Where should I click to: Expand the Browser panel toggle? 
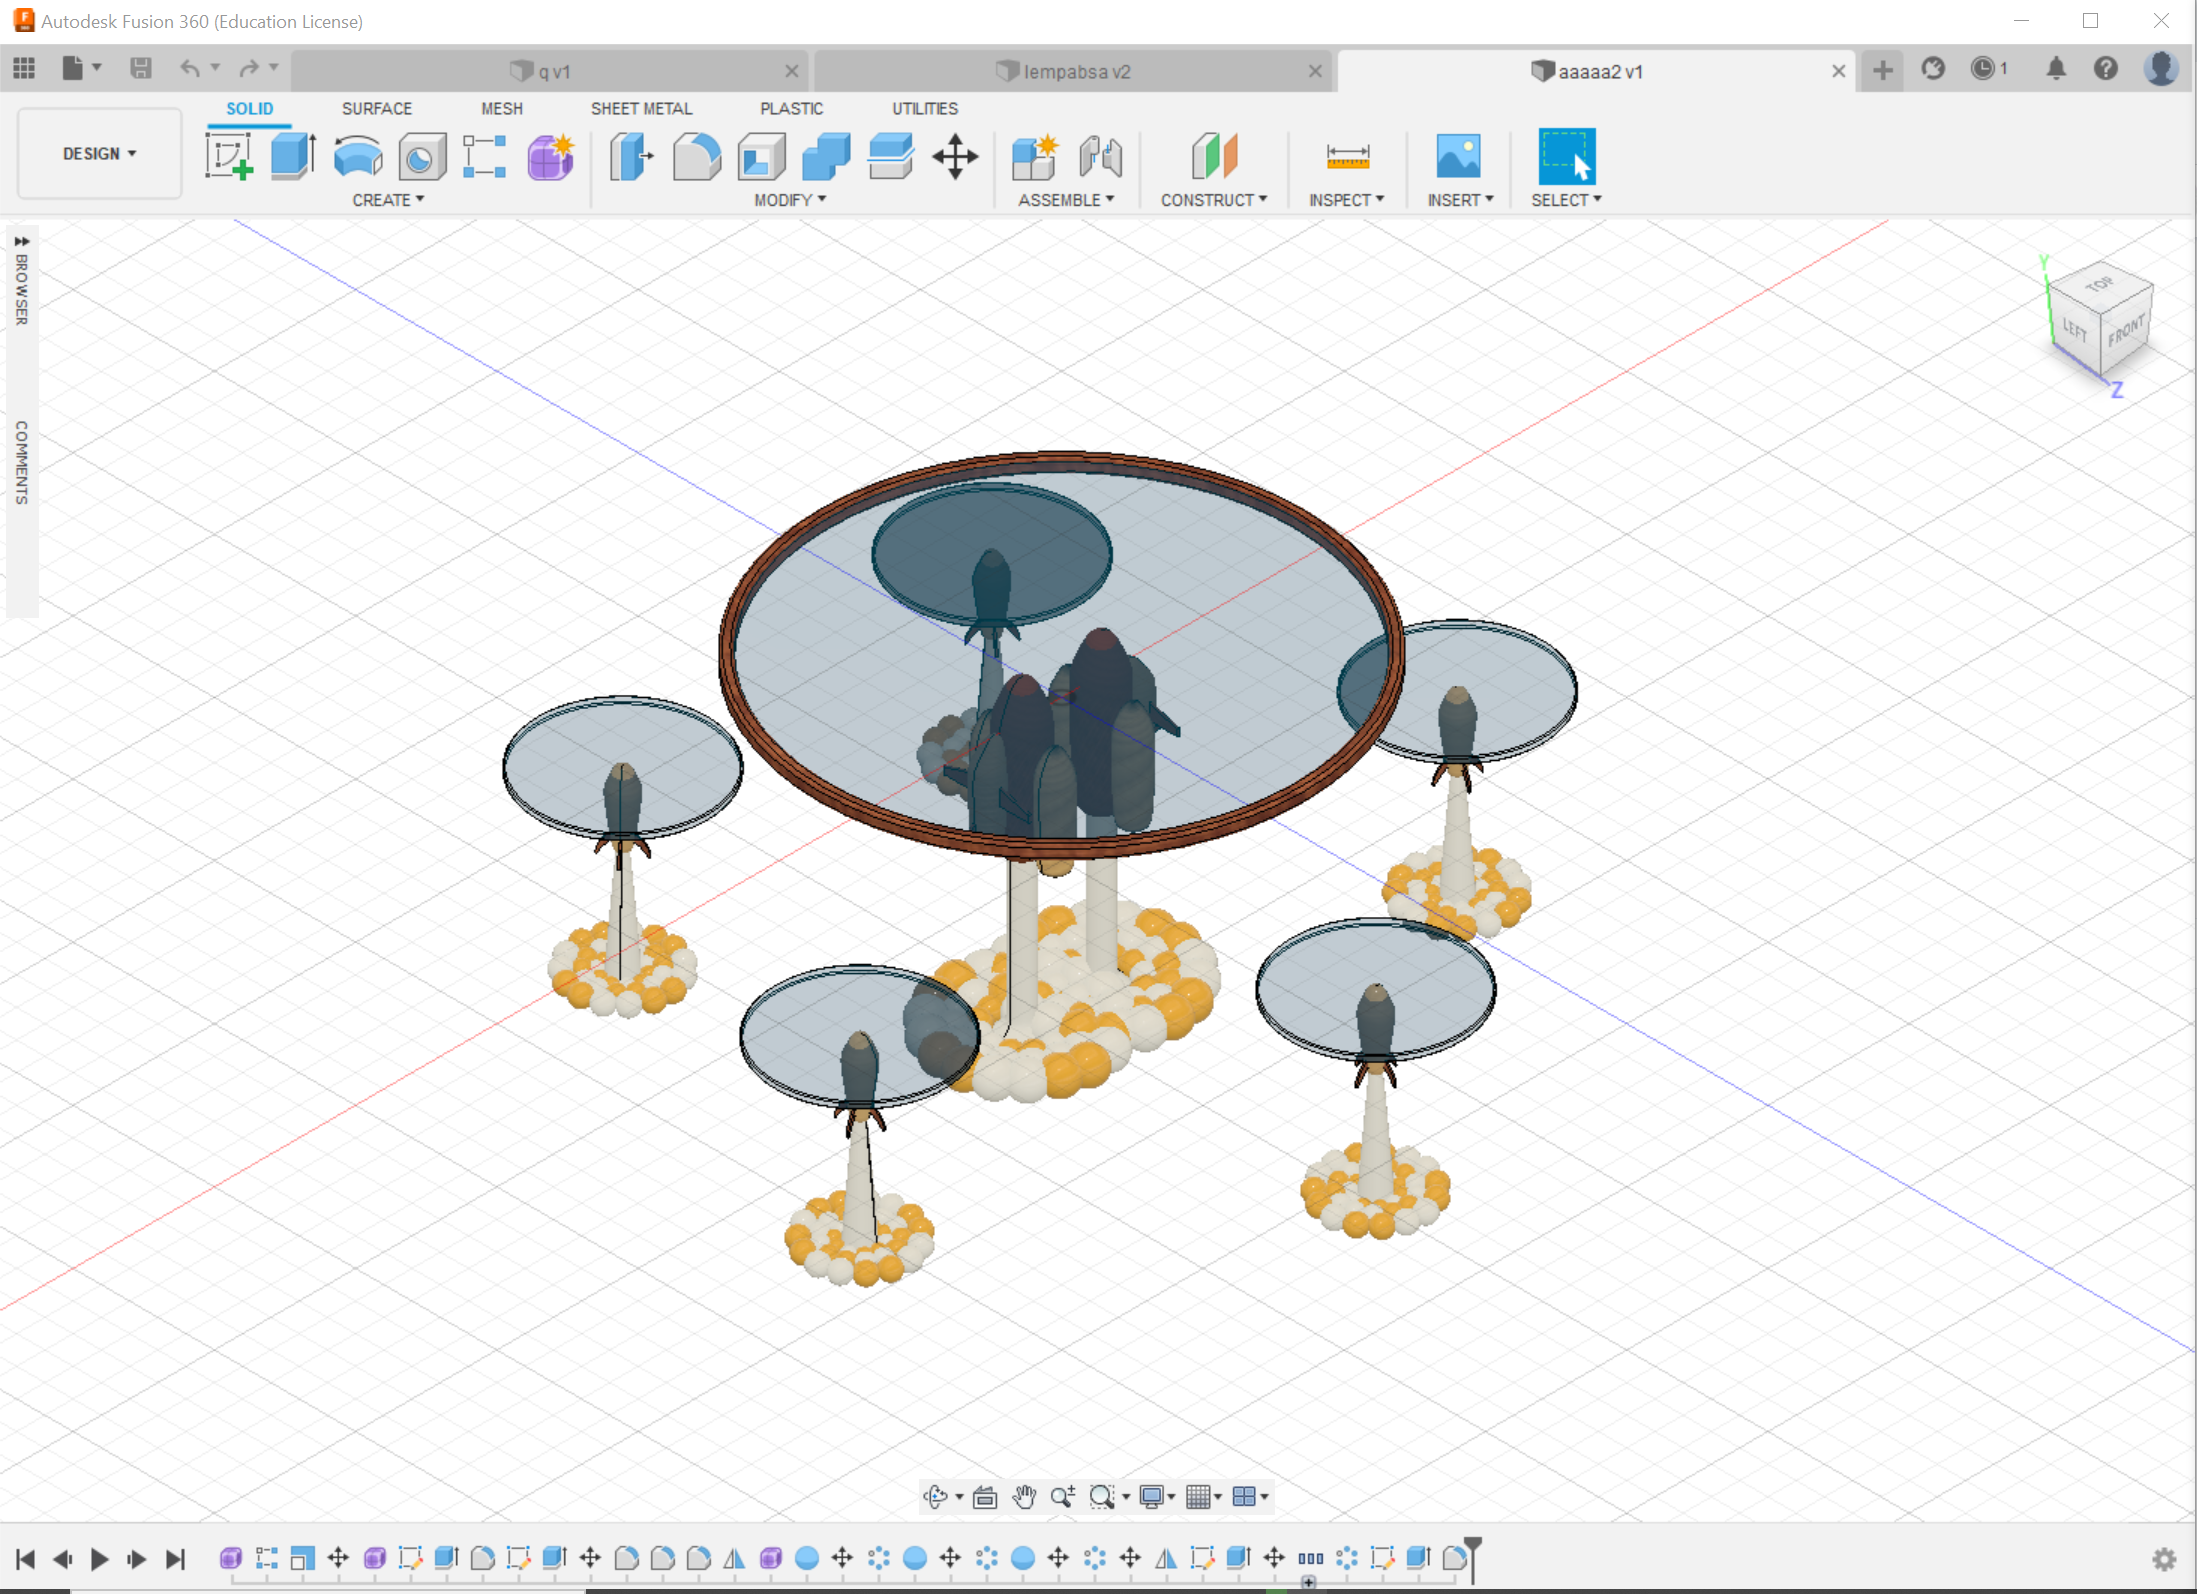21,242
